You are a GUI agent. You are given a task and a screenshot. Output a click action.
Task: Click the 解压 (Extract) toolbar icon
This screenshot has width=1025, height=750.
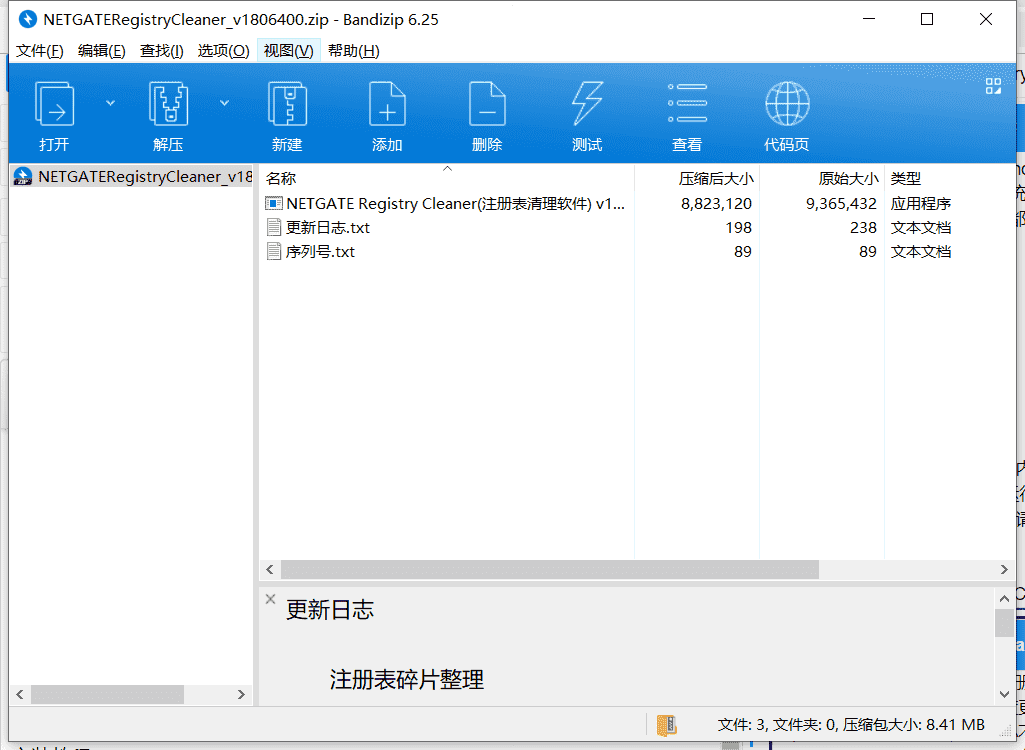[169, 103]
